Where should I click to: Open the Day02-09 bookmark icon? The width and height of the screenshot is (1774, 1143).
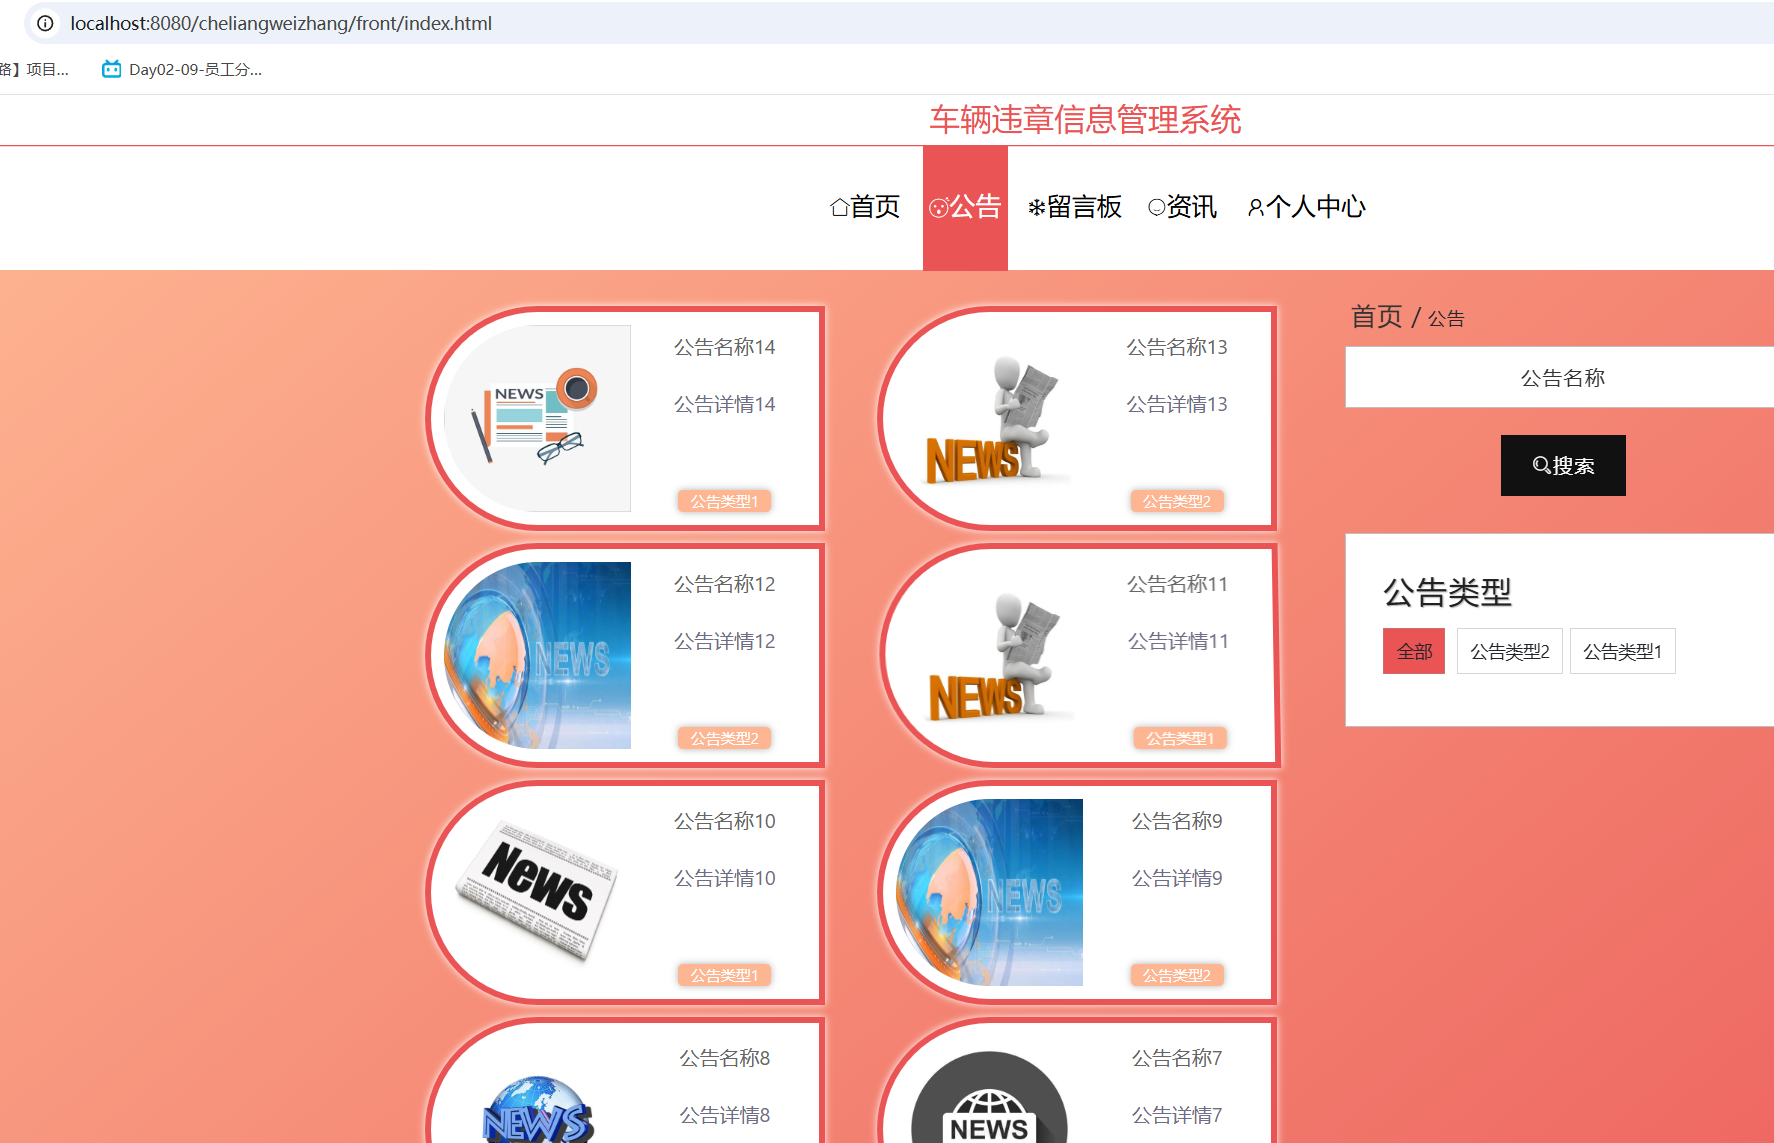112,69
